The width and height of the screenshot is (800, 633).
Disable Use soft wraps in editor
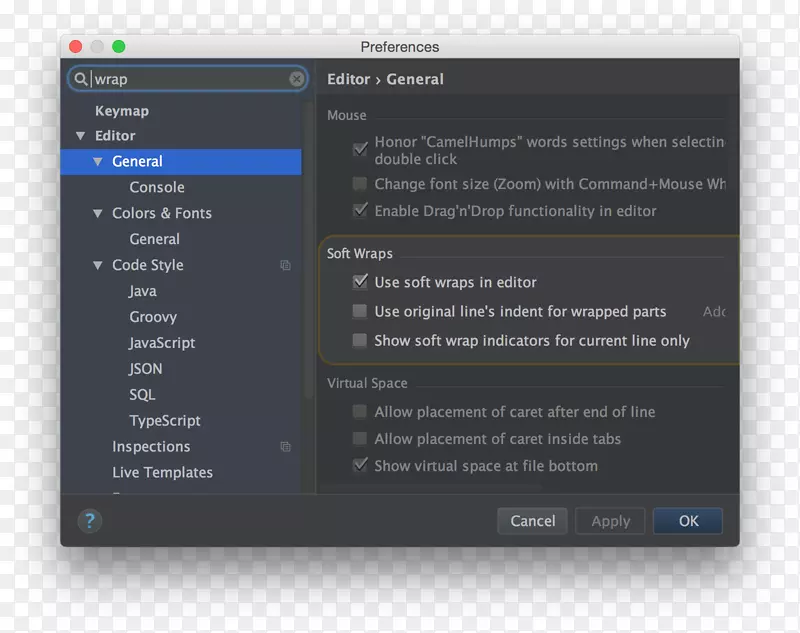pos(359,282)
